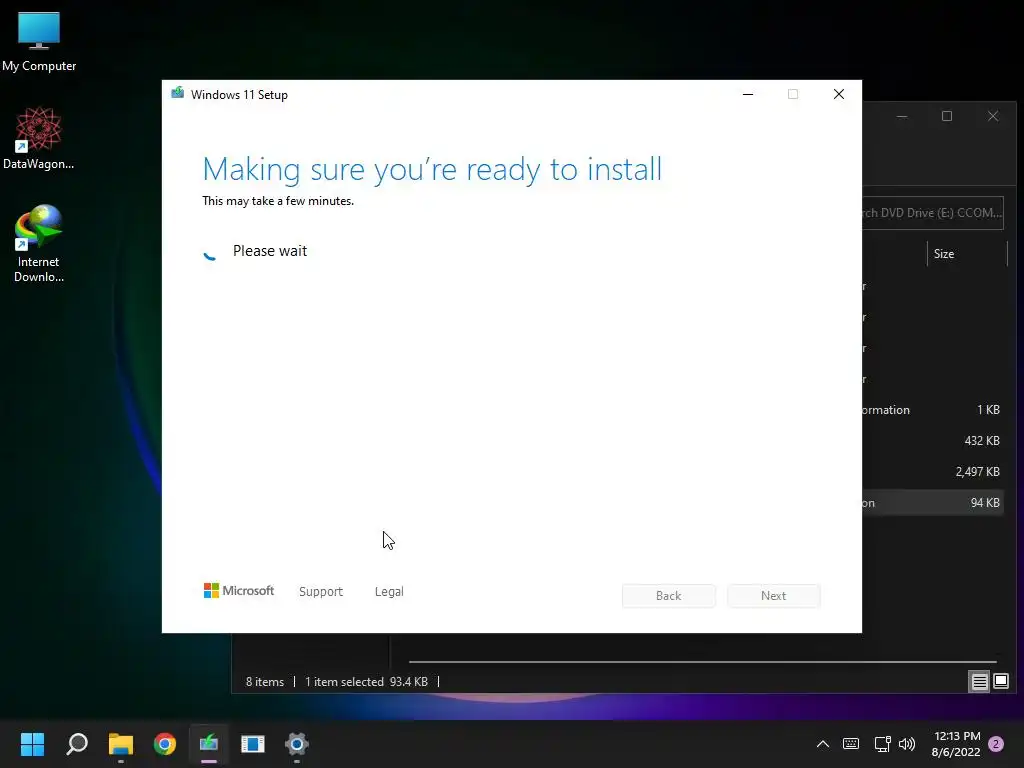Open the DataWagon desktop shortcut
Viewport: 1024px width, 768px height.
coord(39,138)
